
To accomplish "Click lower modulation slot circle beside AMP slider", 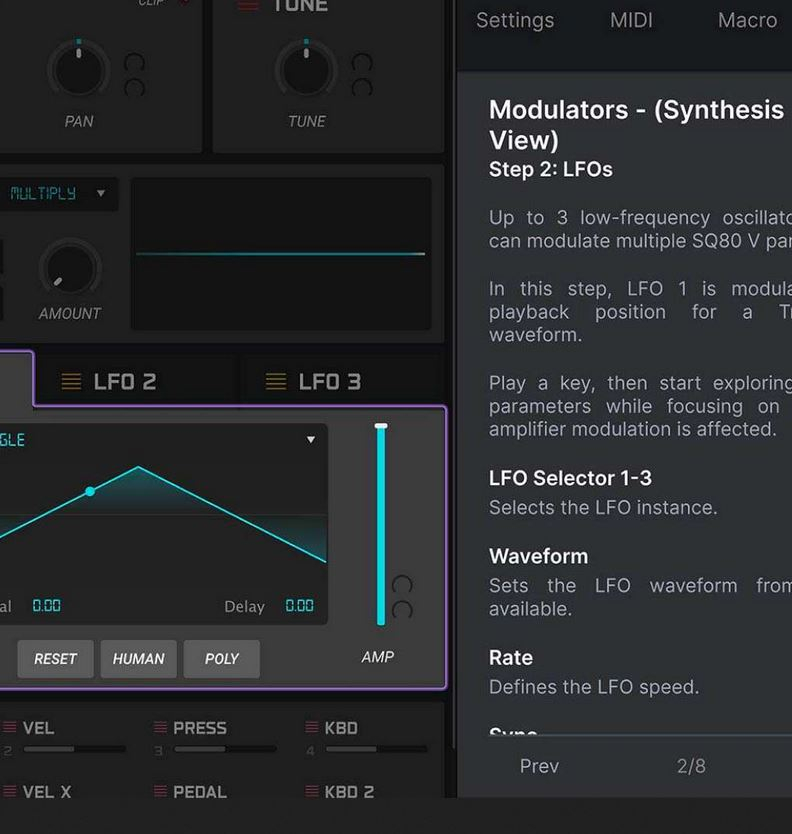I will pos(402,610).
